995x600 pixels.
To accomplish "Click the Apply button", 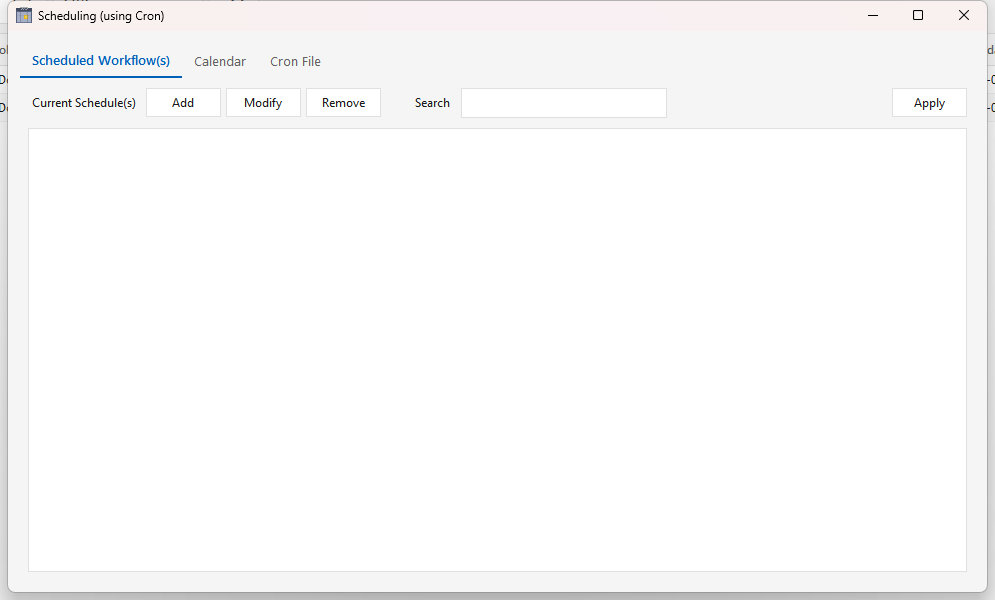I will coord(929,103).
